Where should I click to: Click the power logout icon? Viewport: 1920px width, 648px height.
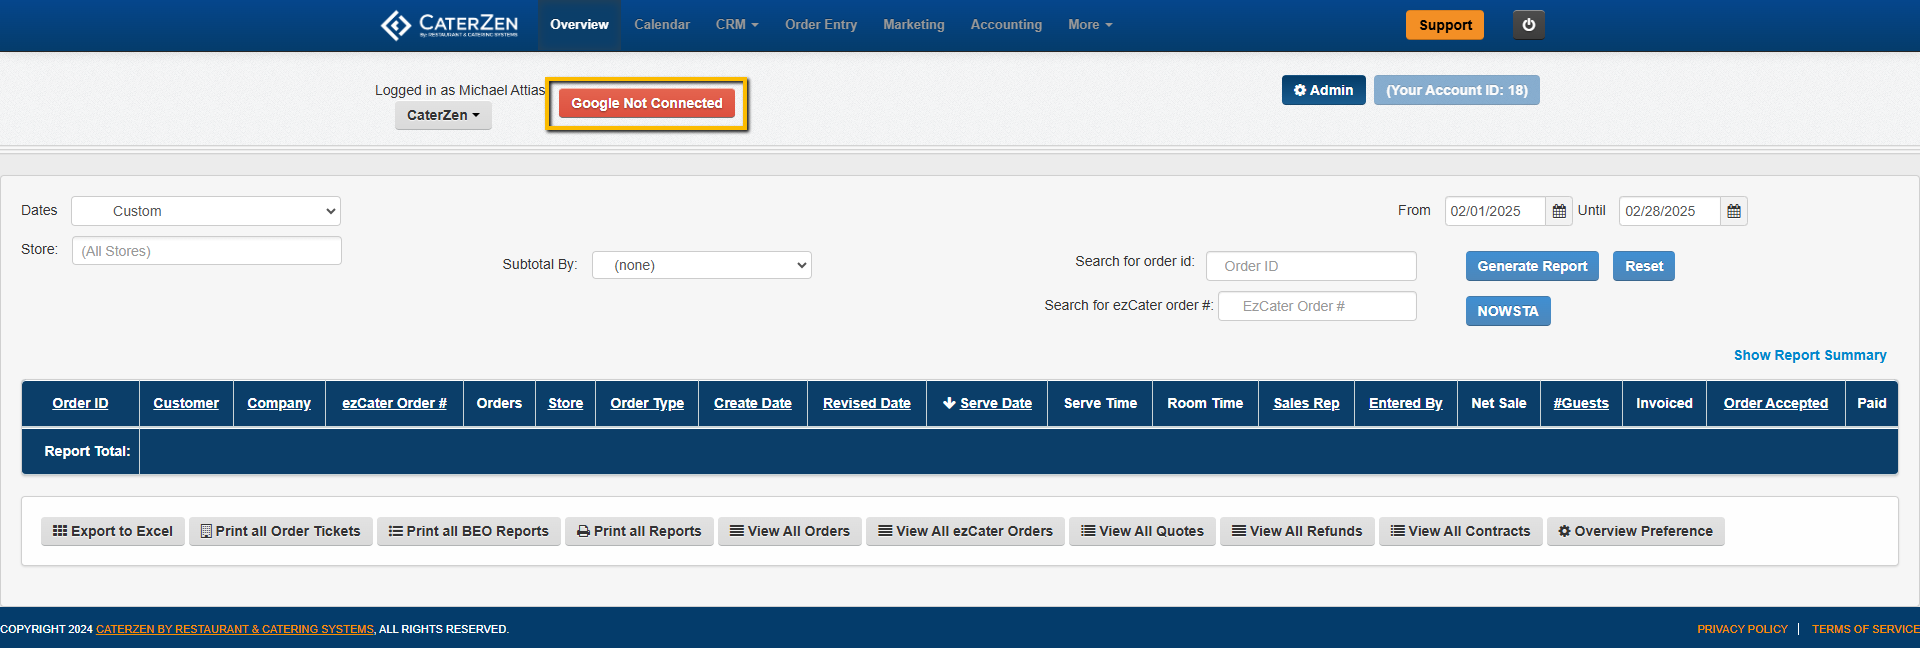[x=1529, y=25]
